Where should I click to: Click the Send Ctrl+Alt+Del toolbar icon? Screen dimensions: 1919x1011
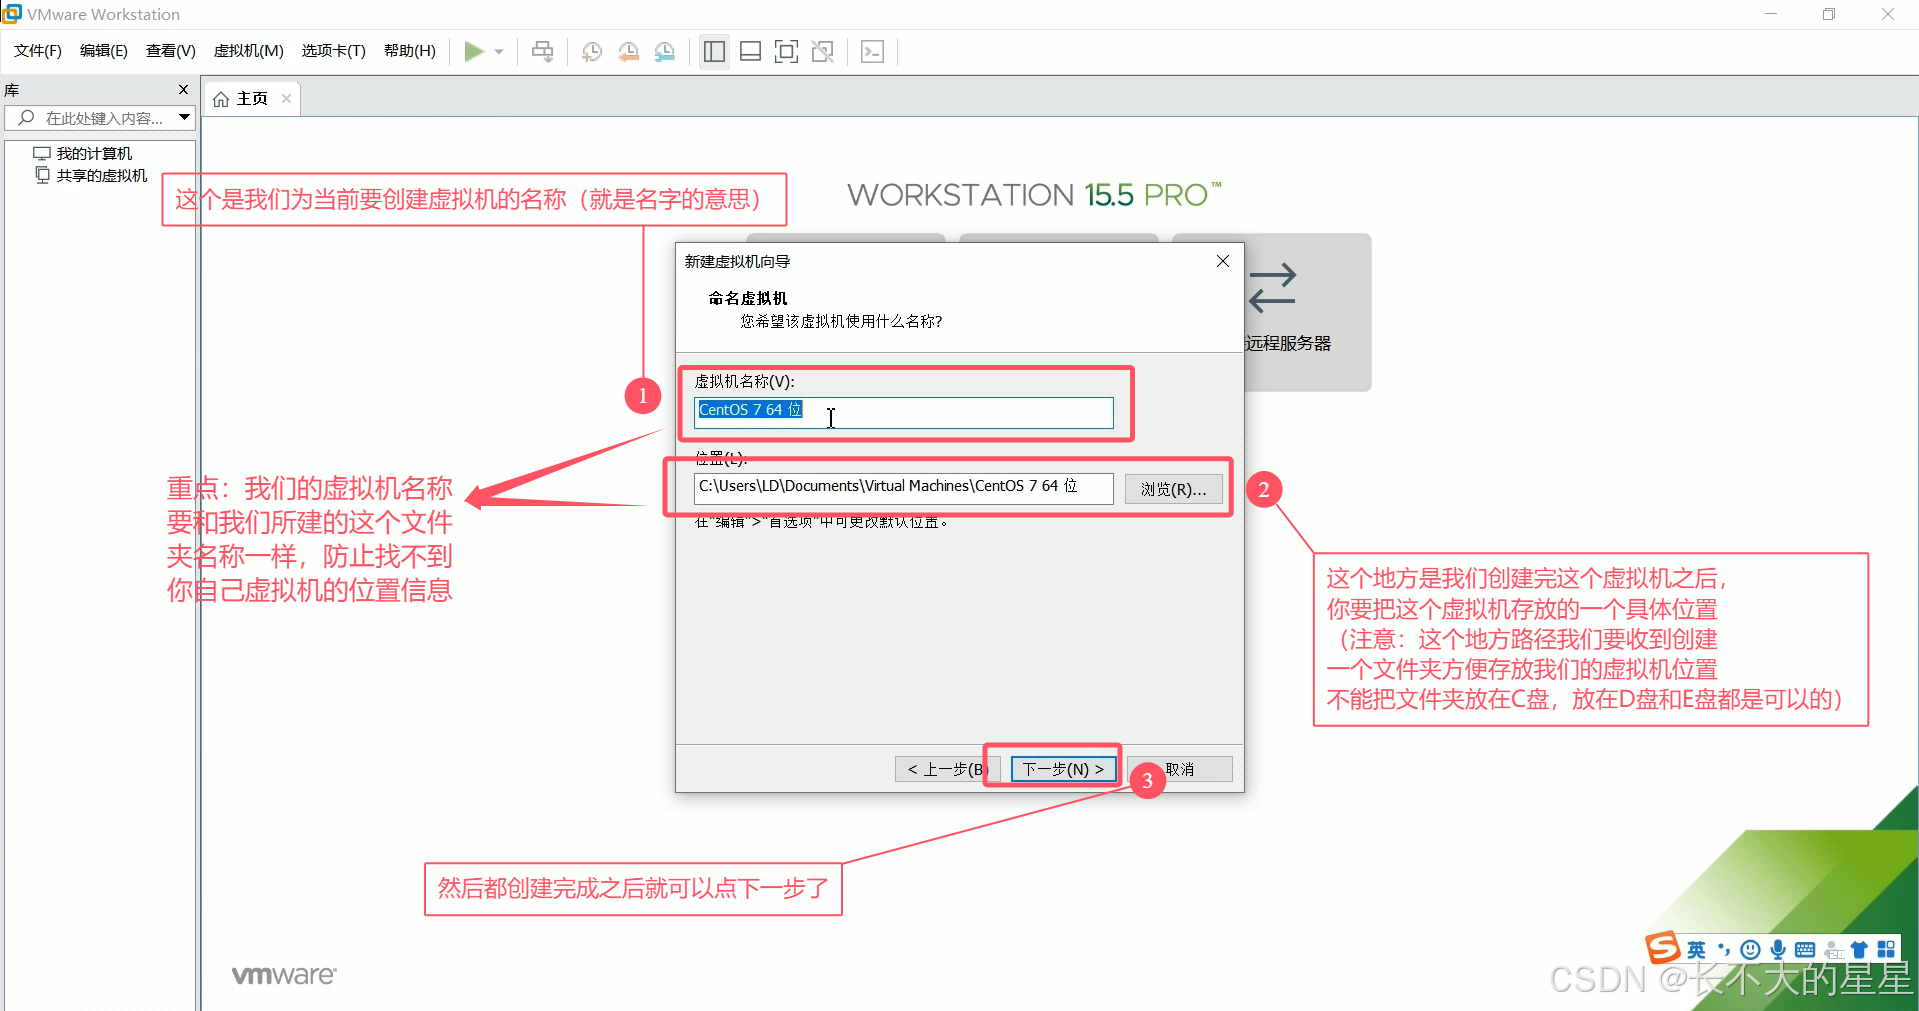(543, 51)
